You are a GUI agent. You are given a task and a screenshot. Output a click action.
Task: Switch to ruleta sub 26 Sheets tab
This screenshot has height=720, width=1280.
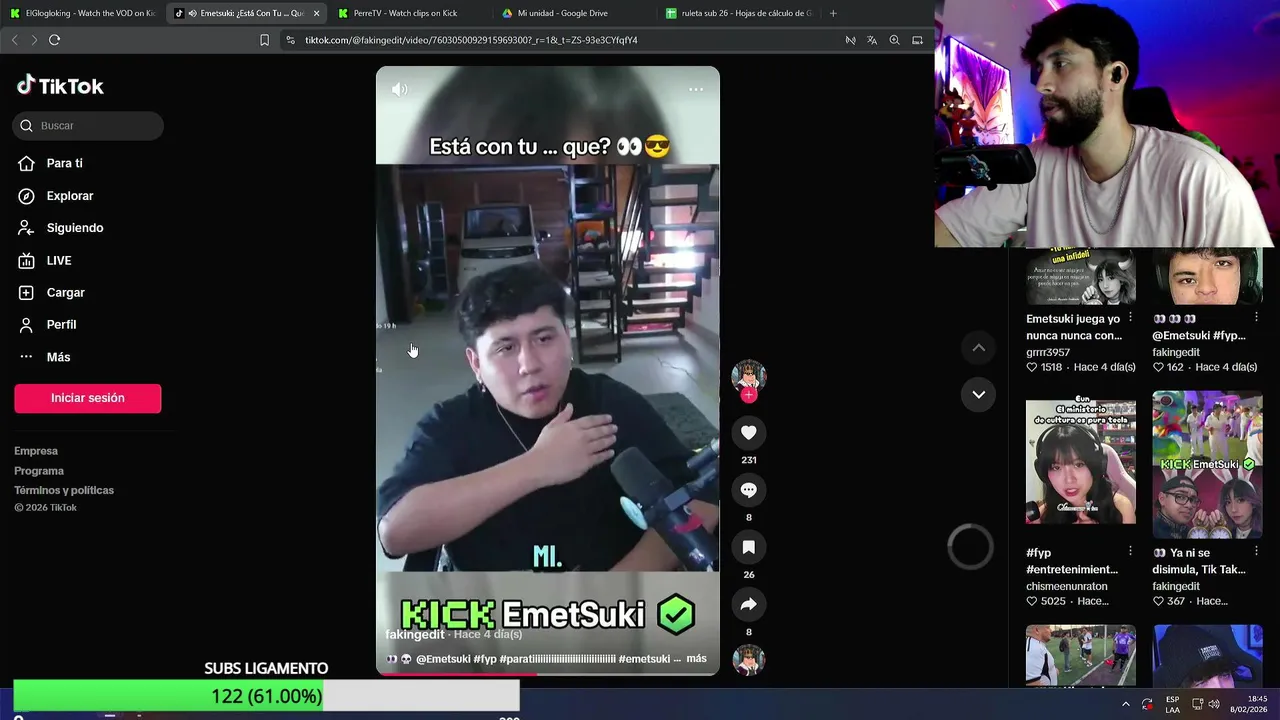[740, 13]
